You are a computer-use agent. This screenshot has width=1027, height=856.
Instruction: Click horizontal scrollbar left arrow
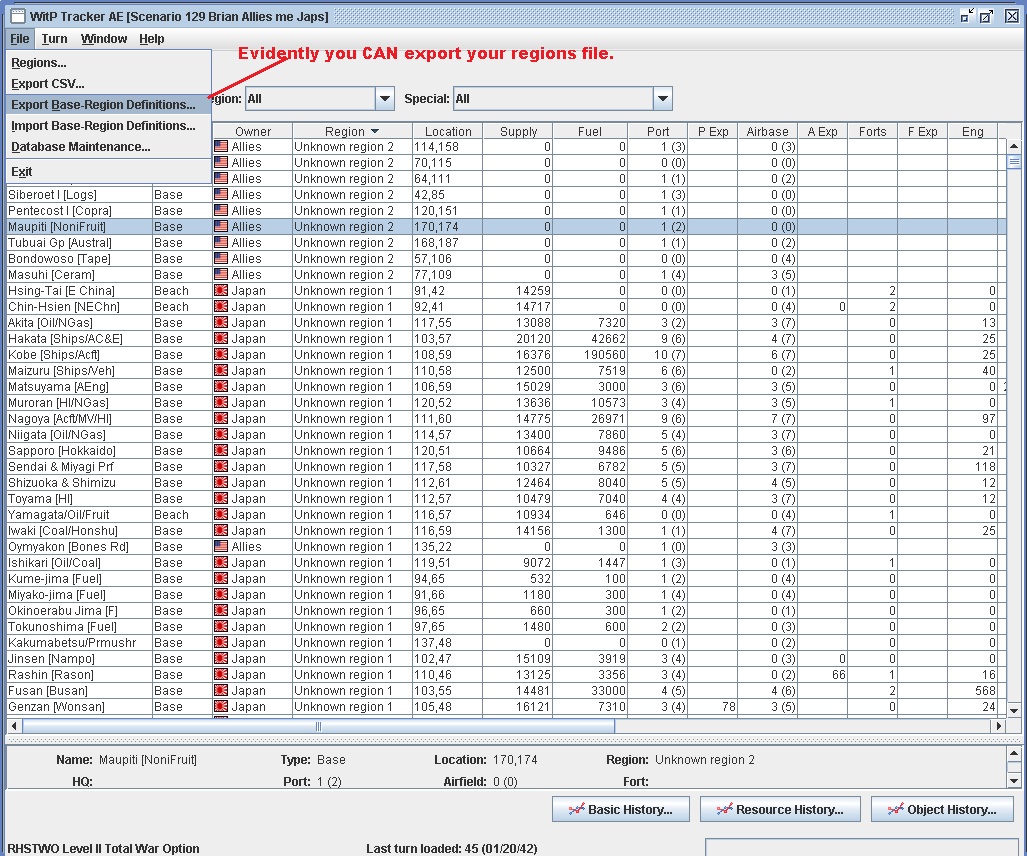[14, 726]
